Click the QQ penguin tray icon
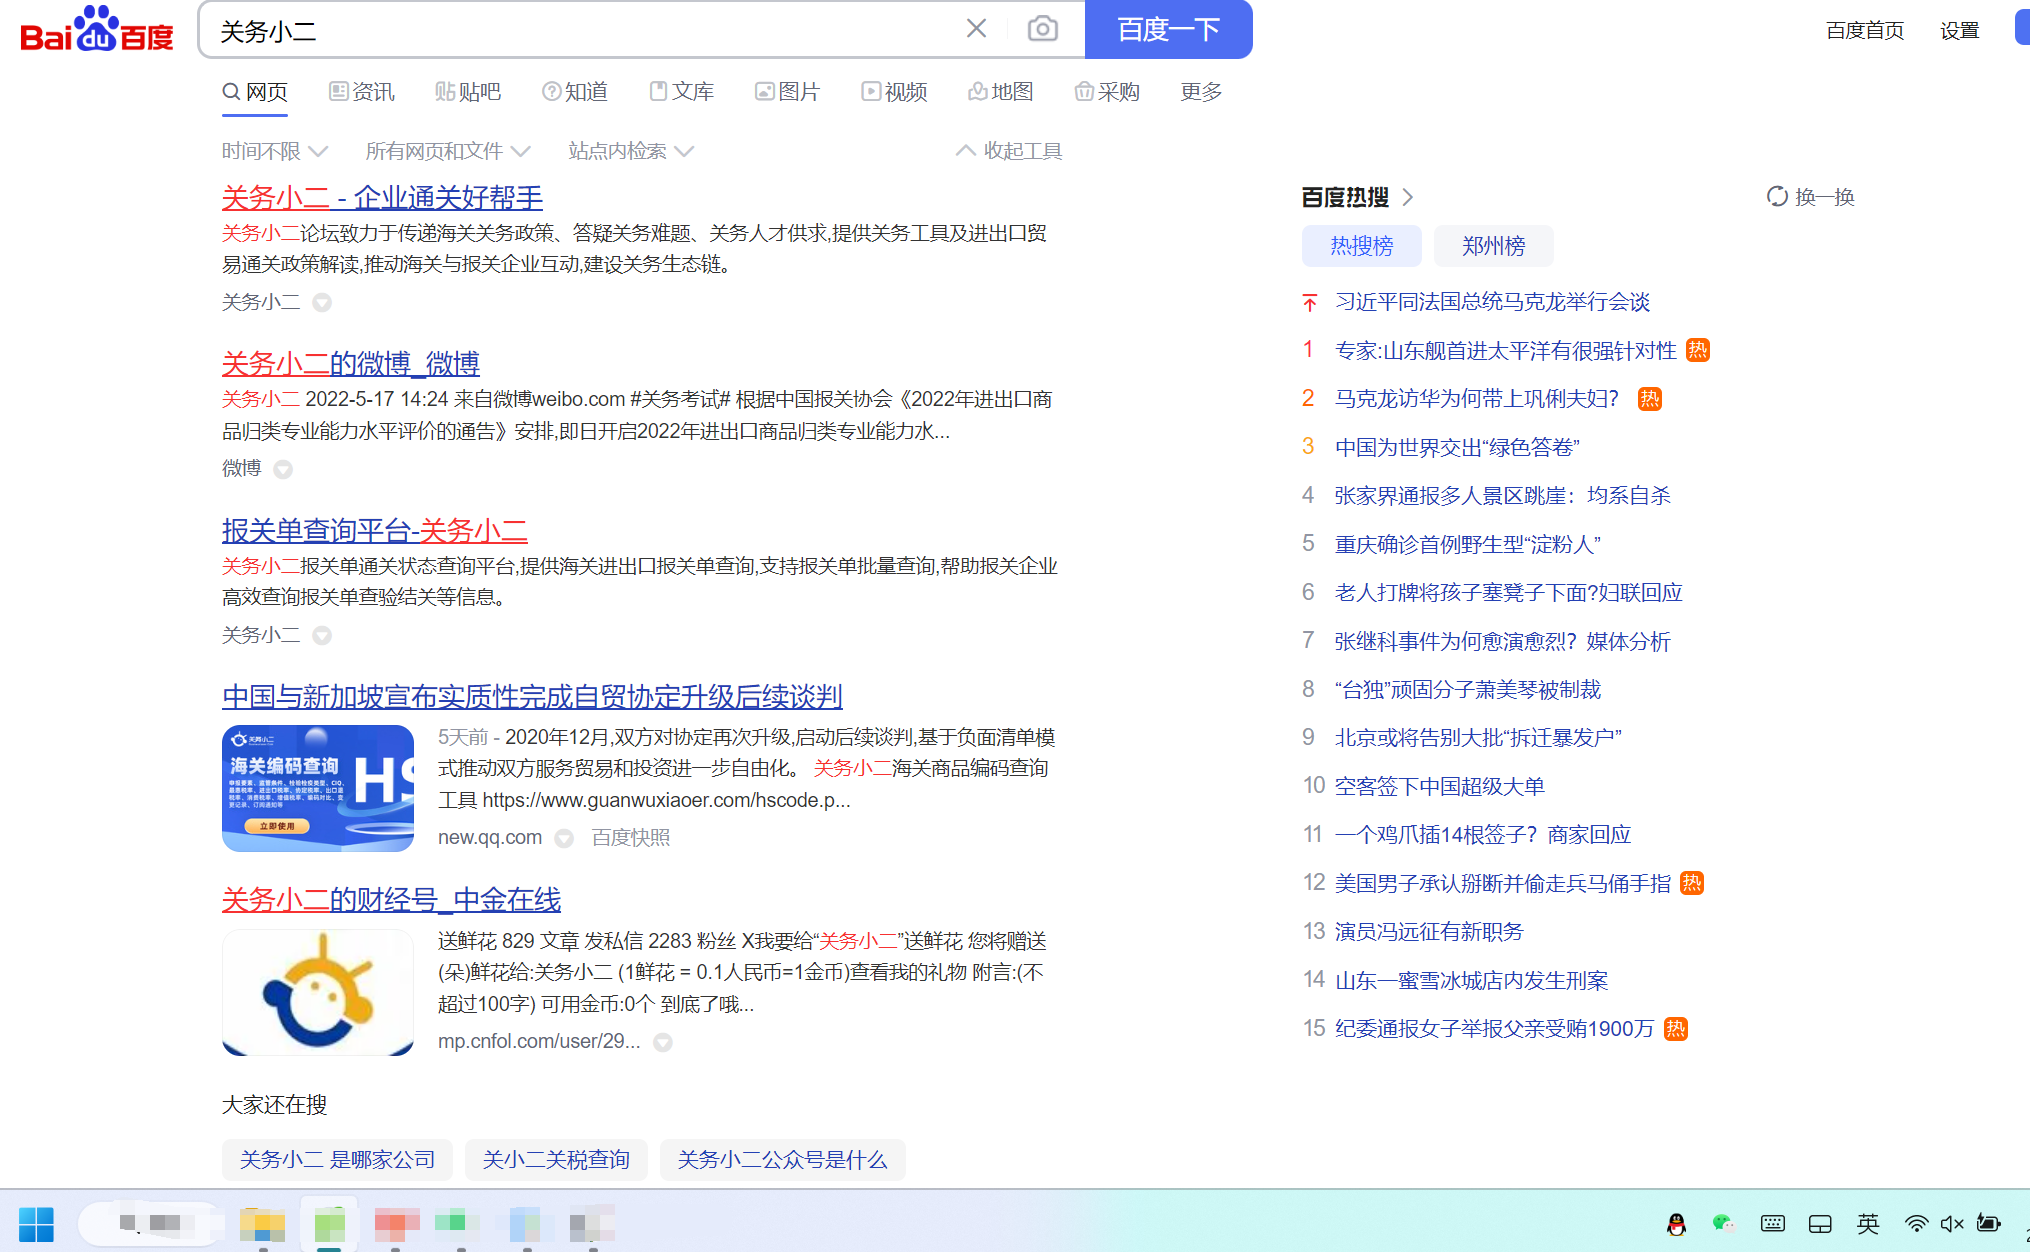The height and width of the screenshot is (1252, 2030). pos(1677,1224)
